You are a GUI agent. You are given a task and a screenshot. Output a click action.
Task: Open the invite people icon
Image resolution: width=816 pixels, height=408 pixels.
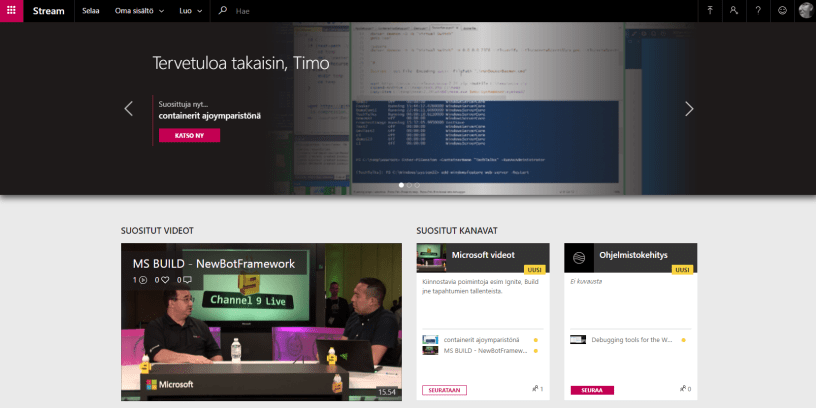[x=734, y=10]
